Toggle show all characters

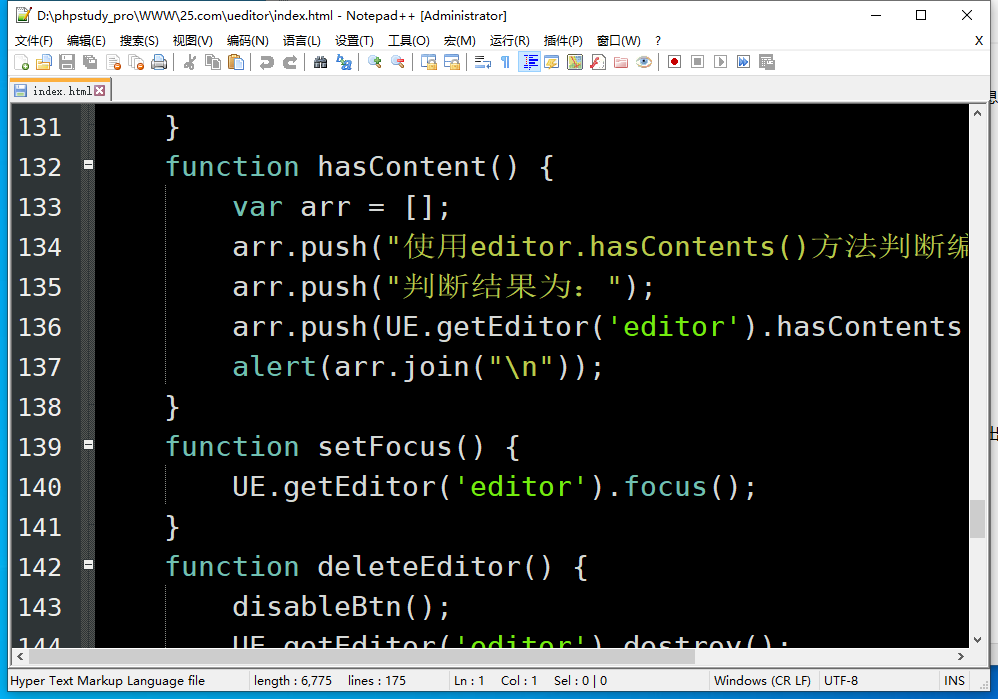click(504, 62)
